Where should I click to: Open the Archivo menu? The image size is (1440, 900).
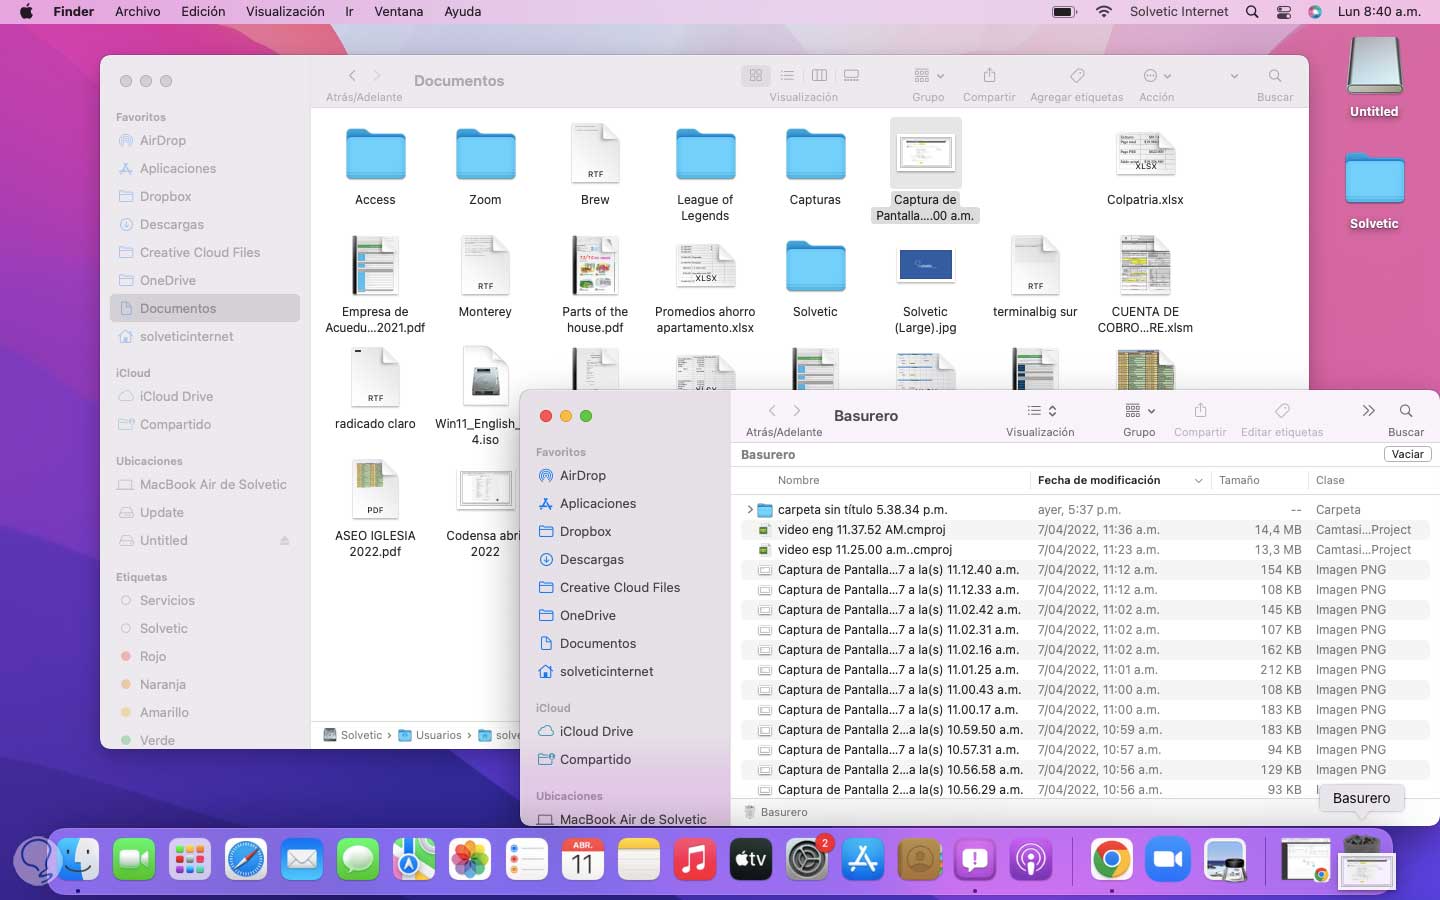coord(138,12)
